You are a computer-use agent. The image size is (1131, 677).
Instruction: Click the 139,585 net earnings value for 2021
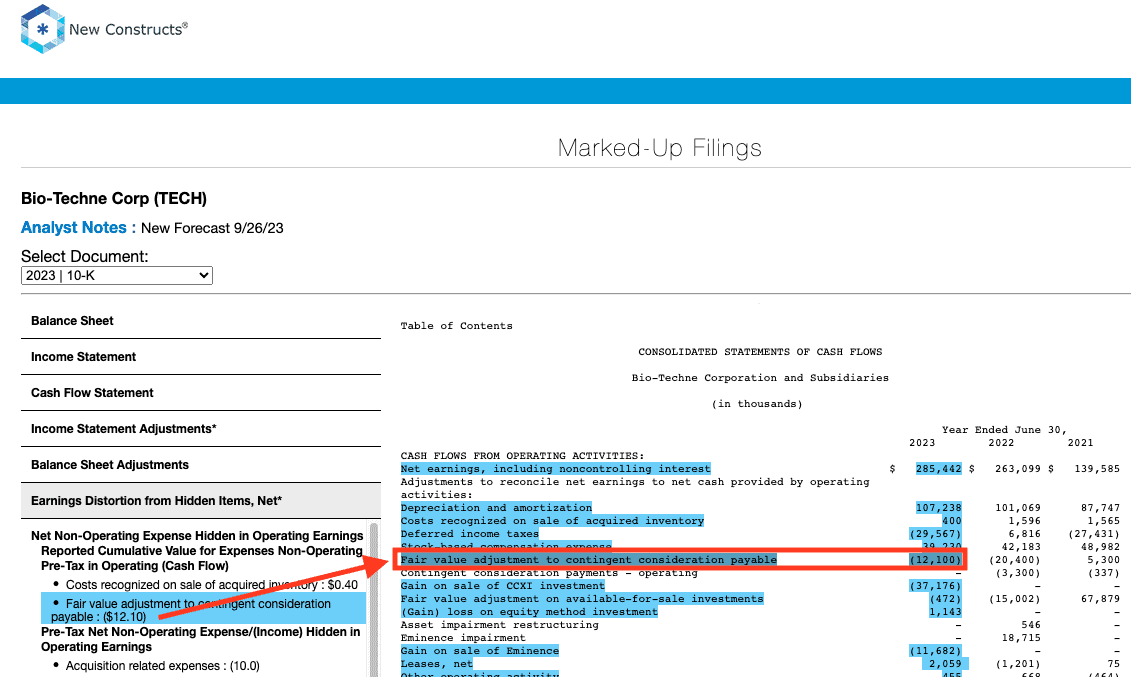click(1097, 469)
